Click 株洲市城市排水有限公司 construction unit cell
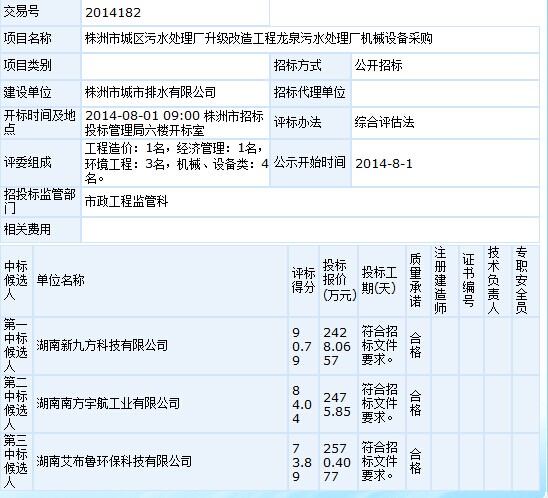Viewport: 548px width, 498px height. (x=150, y=92)
